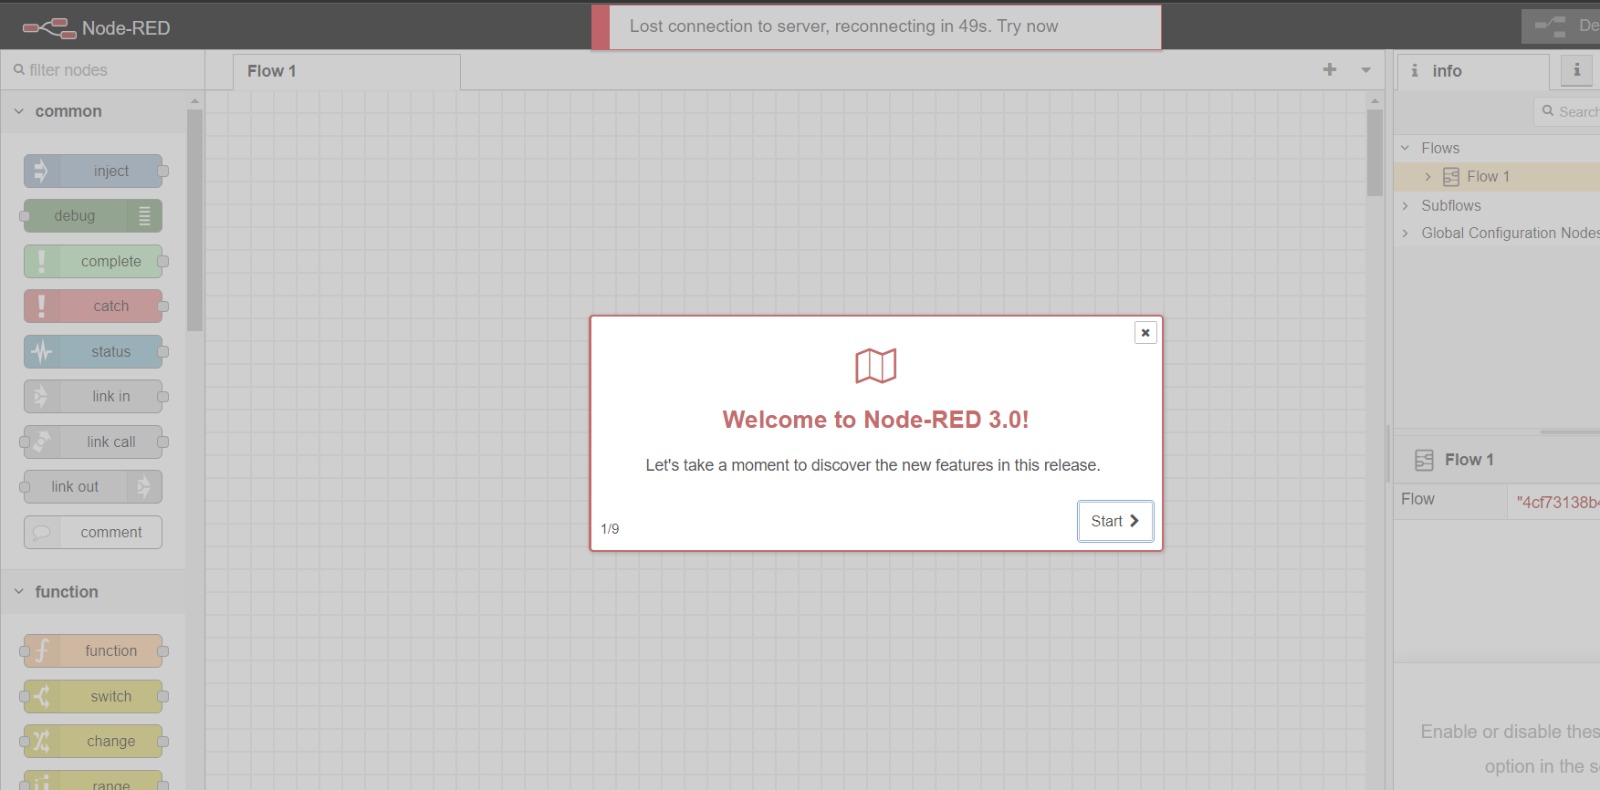Viewport: 1600px width, 790px height.
Task: Click the info panel Search field
Action: tap(1567, 112)
